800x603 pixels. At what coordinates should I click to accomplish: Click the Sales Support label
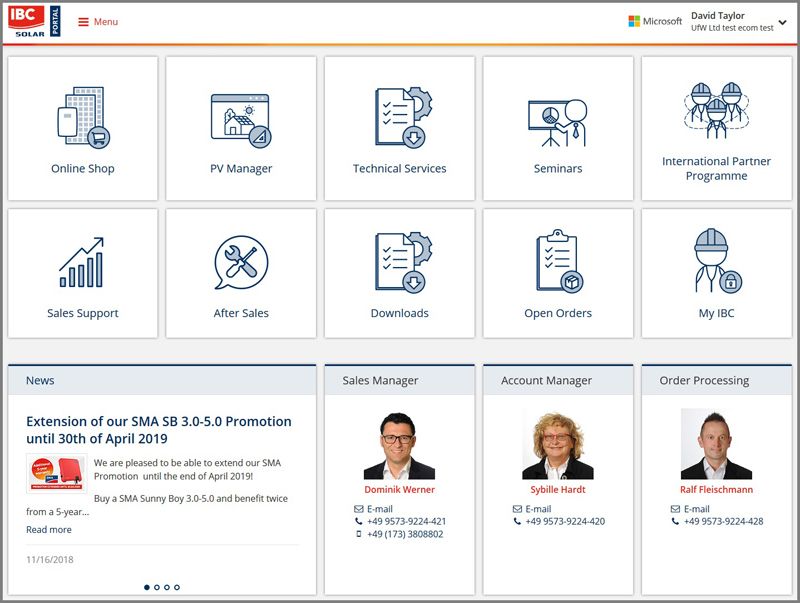click(x=83, y=313)
